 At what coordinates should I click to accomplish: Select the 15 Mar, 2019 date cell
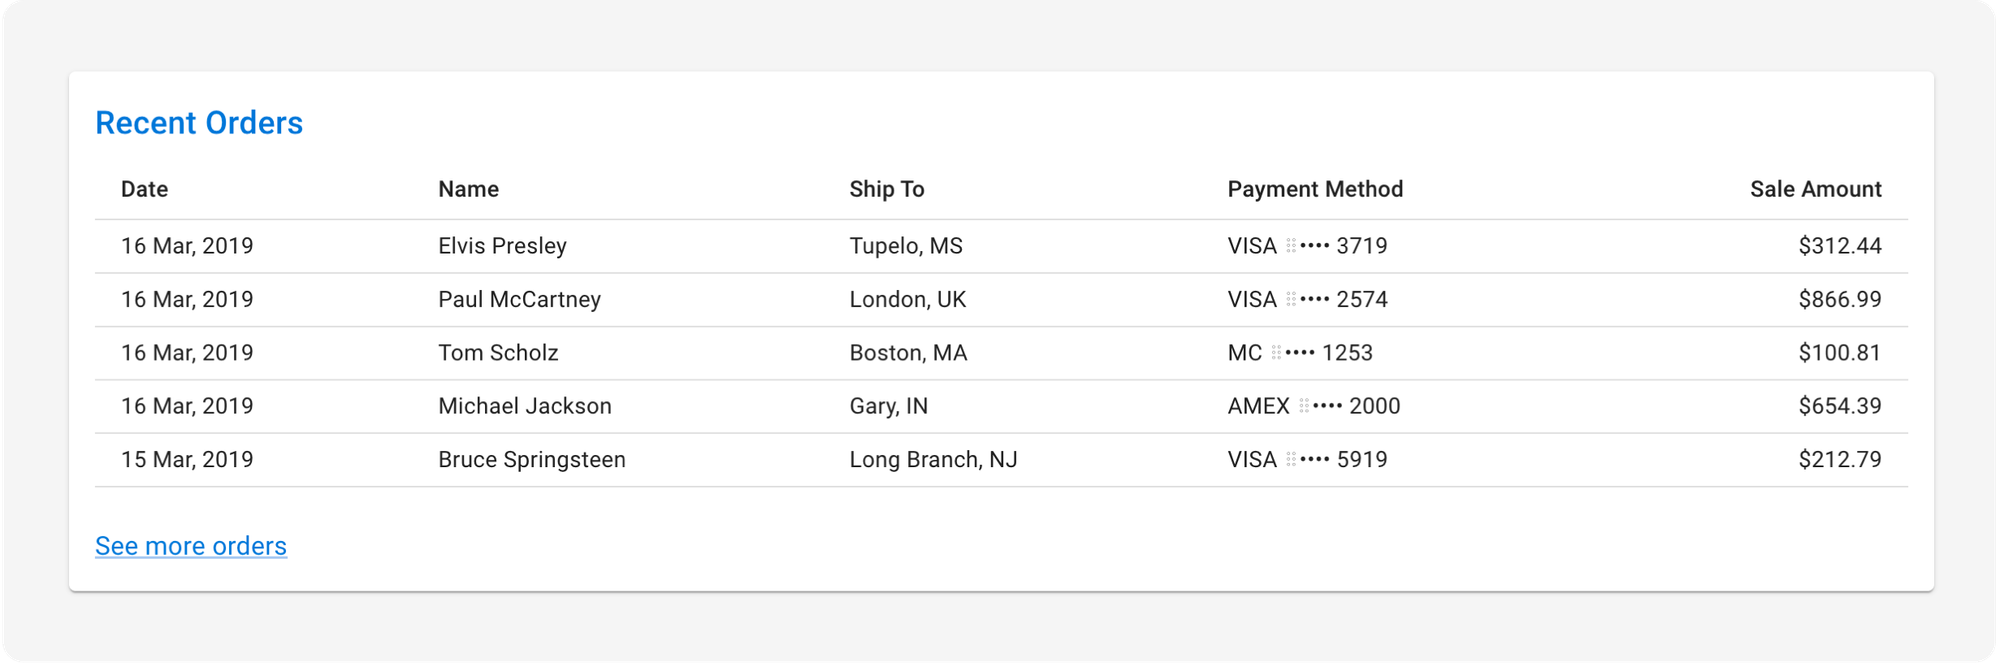coord(187,460)
